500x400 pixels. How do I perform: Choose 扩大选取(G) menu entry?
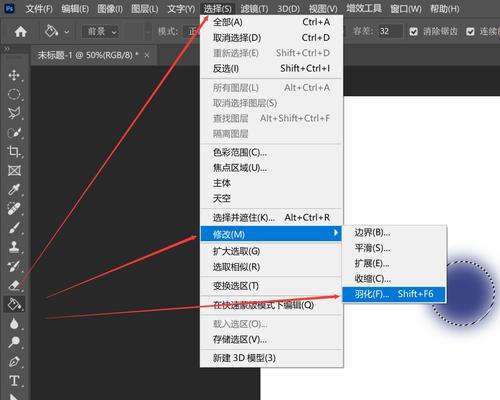(x=272, y=251)
